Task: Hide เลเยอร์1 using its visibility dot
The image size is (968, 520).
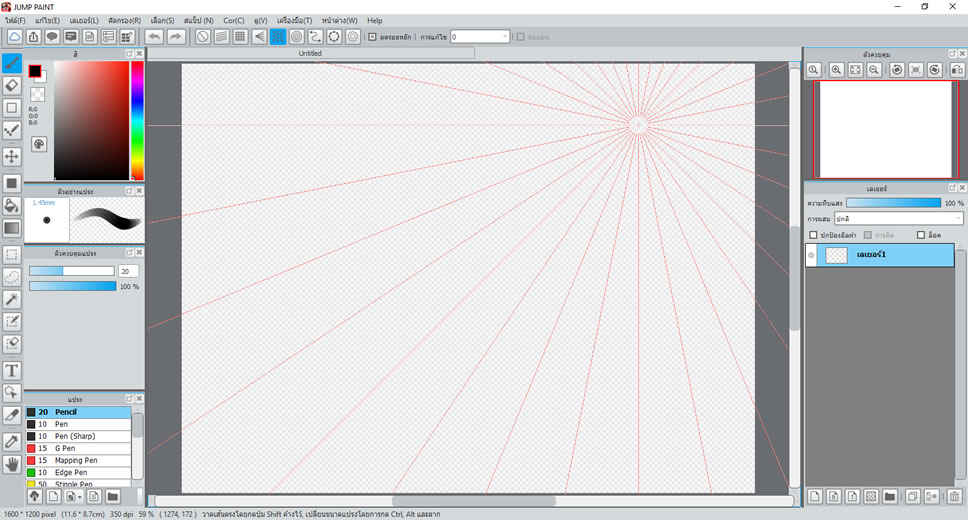Action: pyautogui.click(x=811, y=255)
